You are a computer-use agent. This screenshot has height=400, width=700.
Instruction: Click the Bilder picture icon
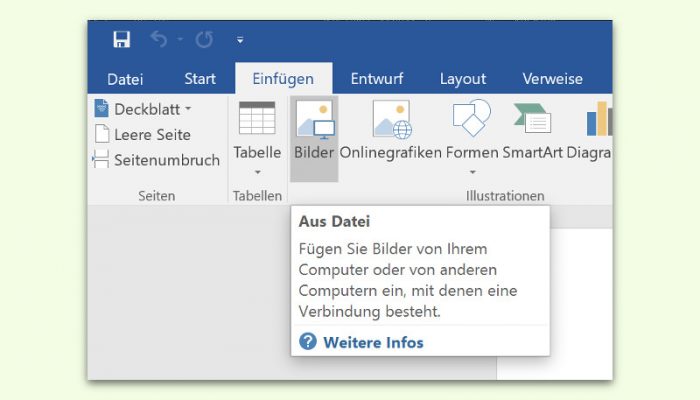(315, 120)
